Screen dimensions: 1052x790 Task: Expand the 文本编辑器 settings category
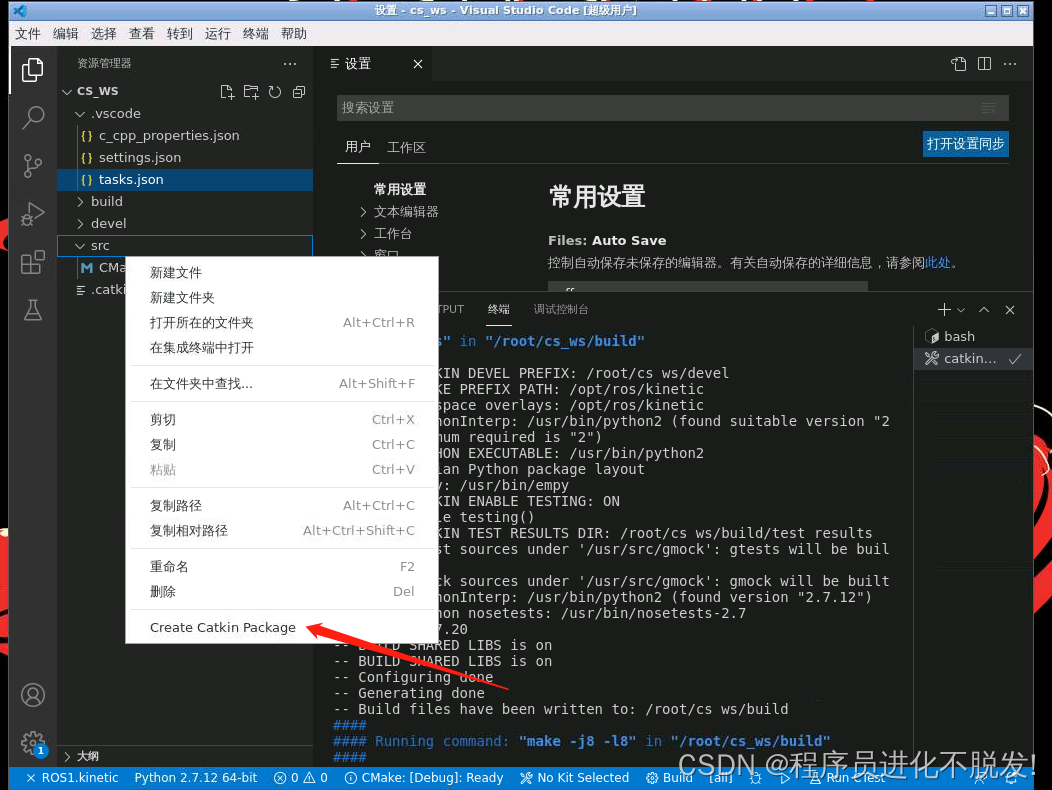(363, 212)
